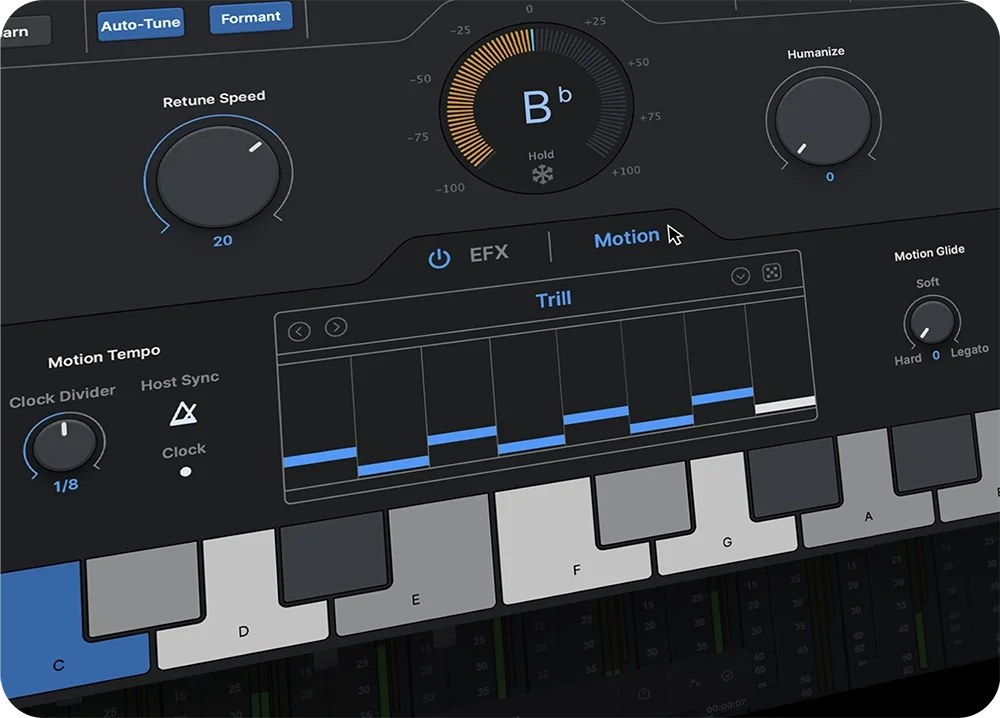Go to previous motion pattern arrow

click(x=299, y=332)
